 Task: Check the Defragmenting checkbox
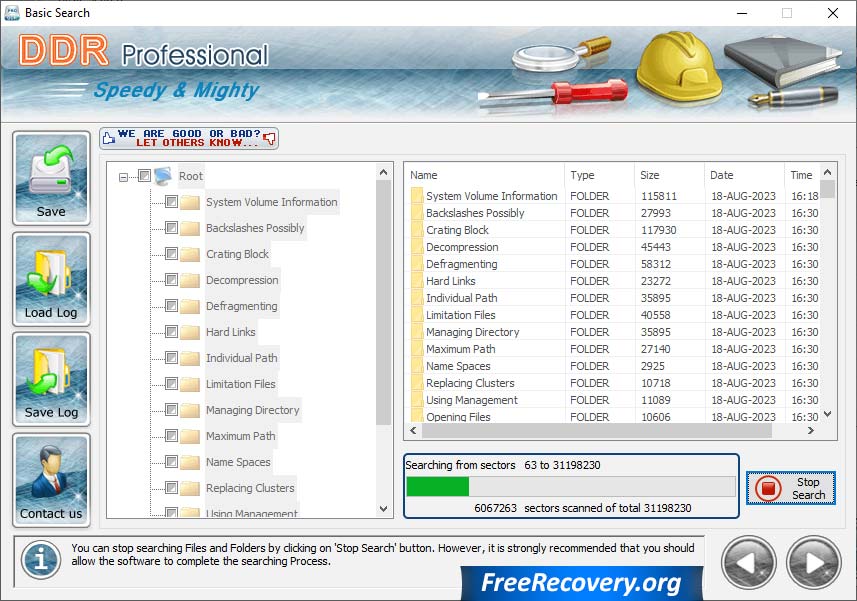pyautogui.click(x=171, y=305)
